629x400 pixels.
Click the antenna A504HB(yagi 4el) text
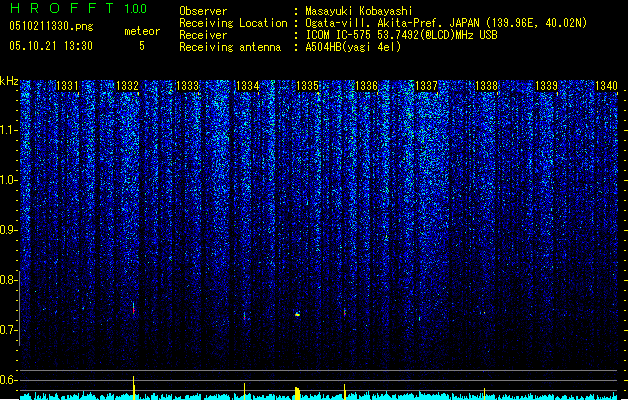(353, 47)
